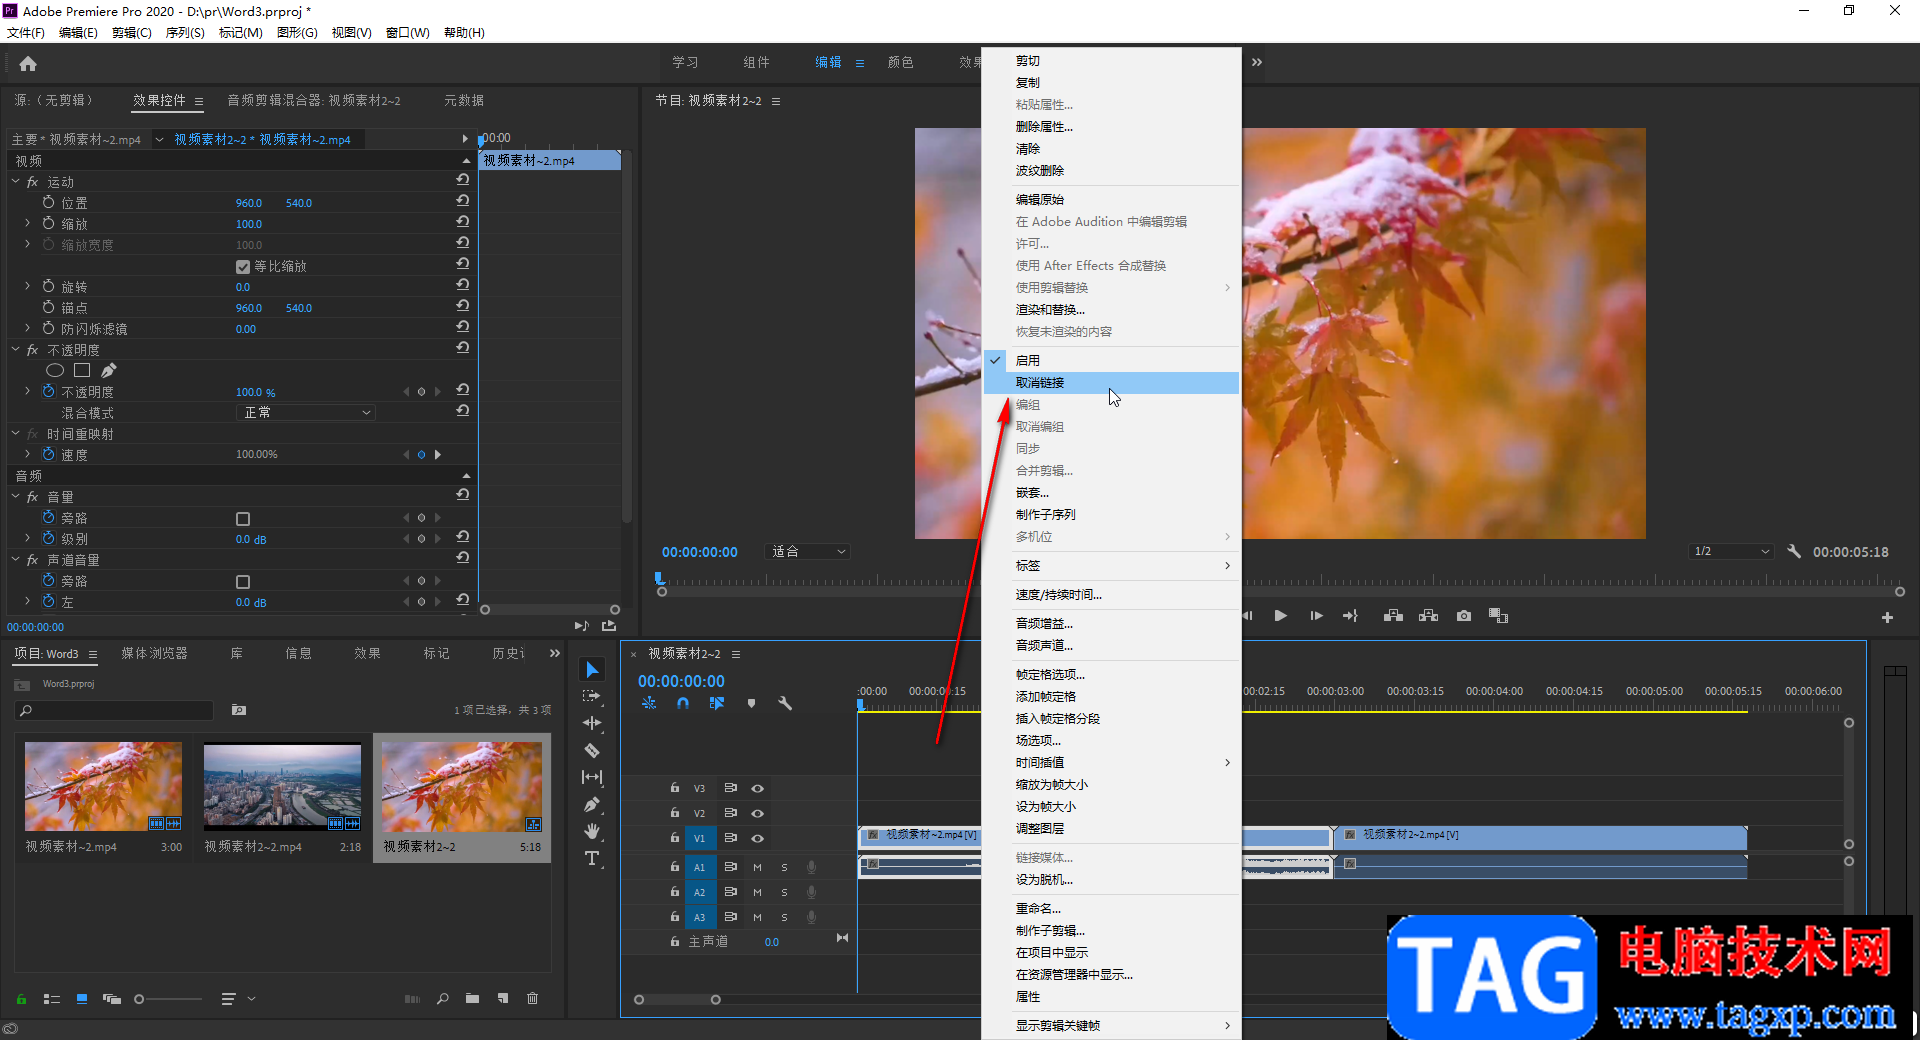Select the Track Select Forward tool
1920x1040 pixels.
click(592, 696)
